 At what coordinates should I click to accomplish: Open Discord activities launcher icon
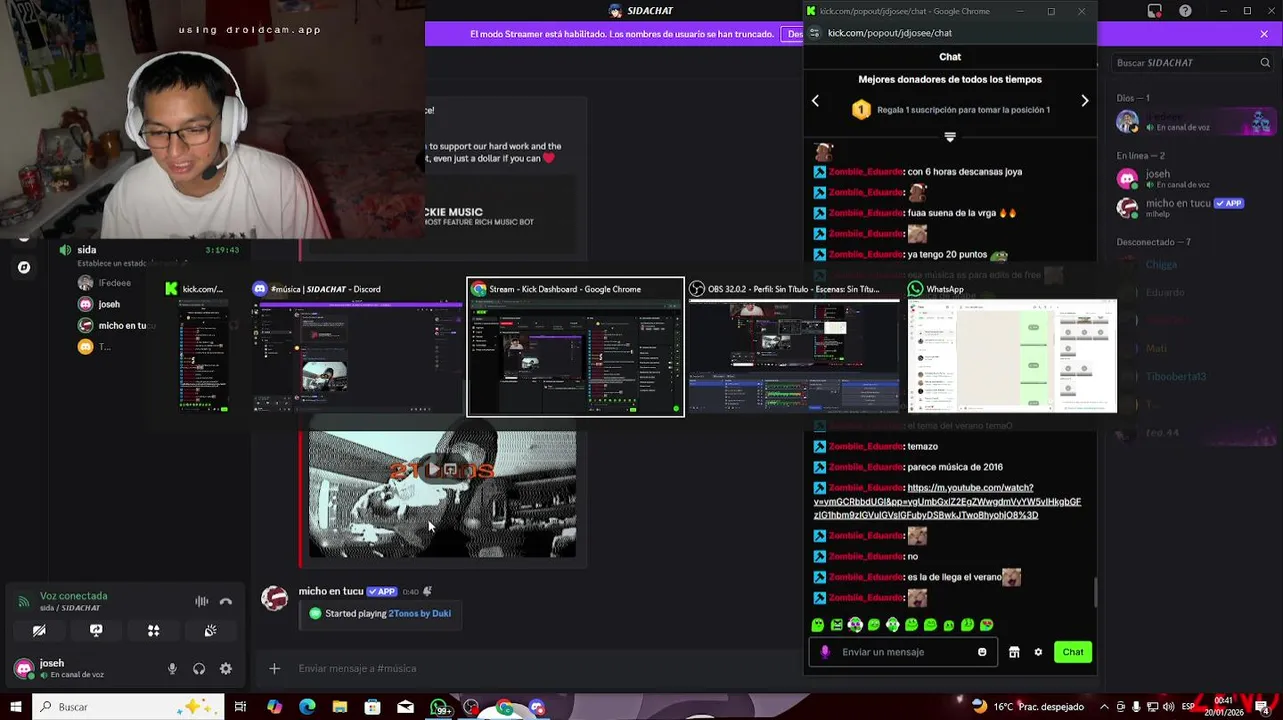pos(153,631)
